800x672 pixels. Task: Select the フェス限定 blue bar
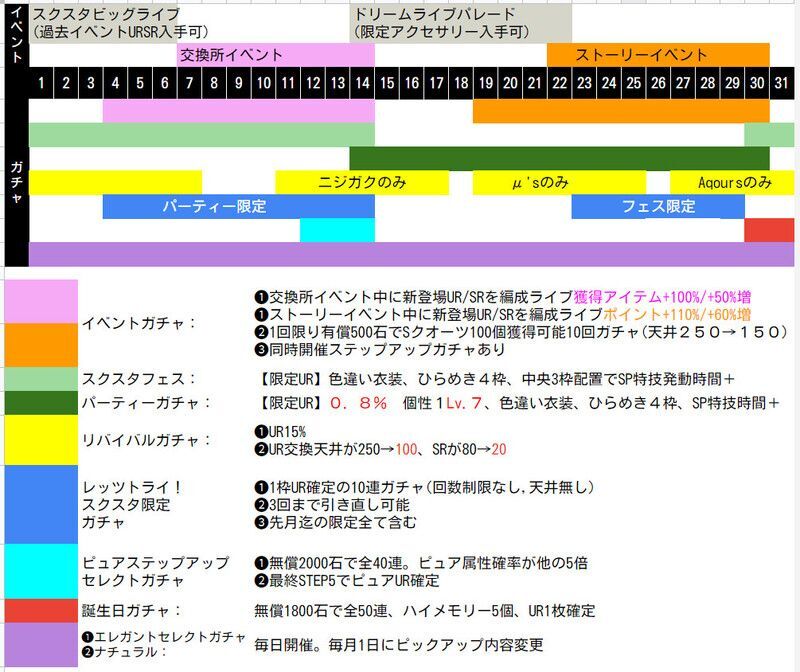[x=657, y=206]
